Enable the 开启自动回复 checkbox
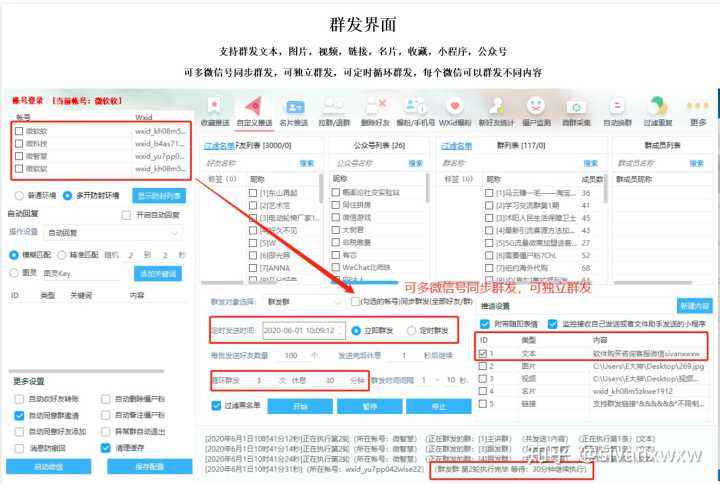This screenshot has height=484, width=720. tap(126, 215)
